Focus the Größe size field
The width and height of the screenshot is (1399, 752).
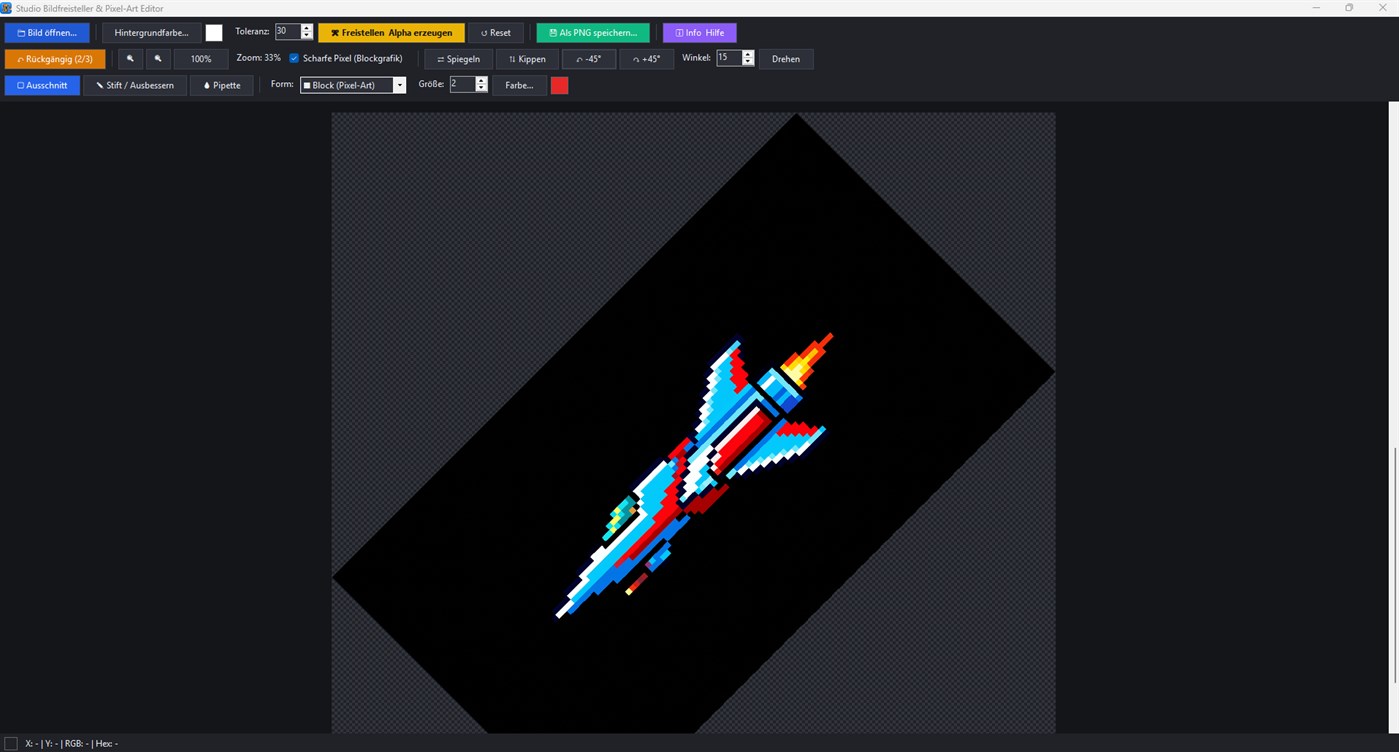[x=462, y=84]
